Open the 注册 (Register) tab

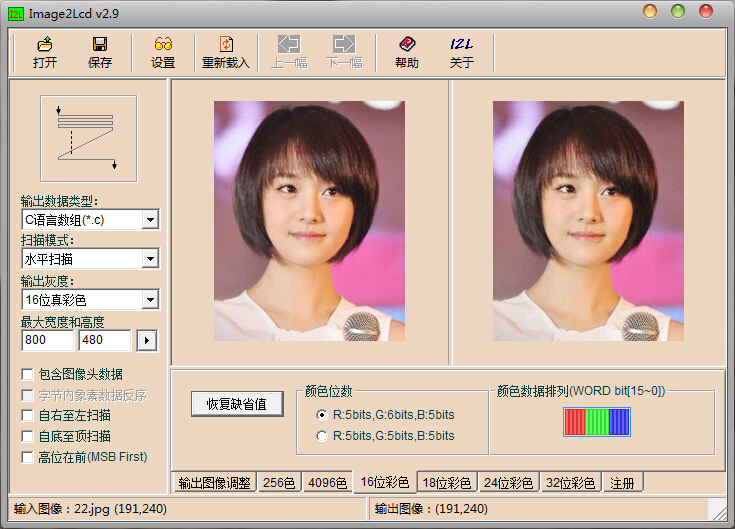click(622, 483)
